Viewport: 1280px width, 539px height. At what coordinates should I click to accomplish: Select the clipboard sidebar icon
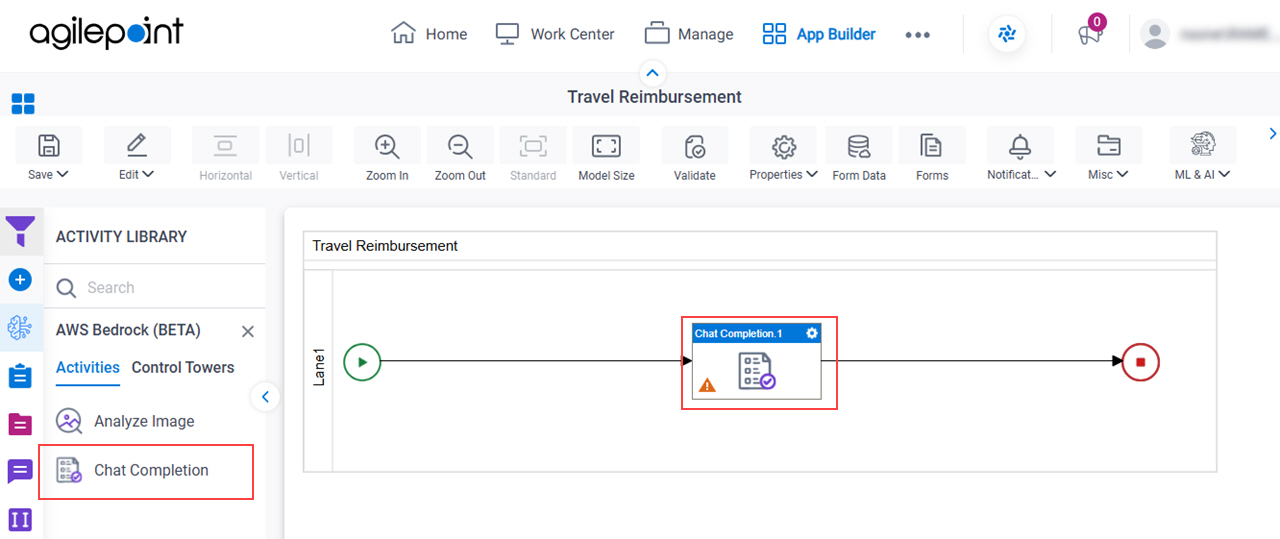(x=20, y=376)
